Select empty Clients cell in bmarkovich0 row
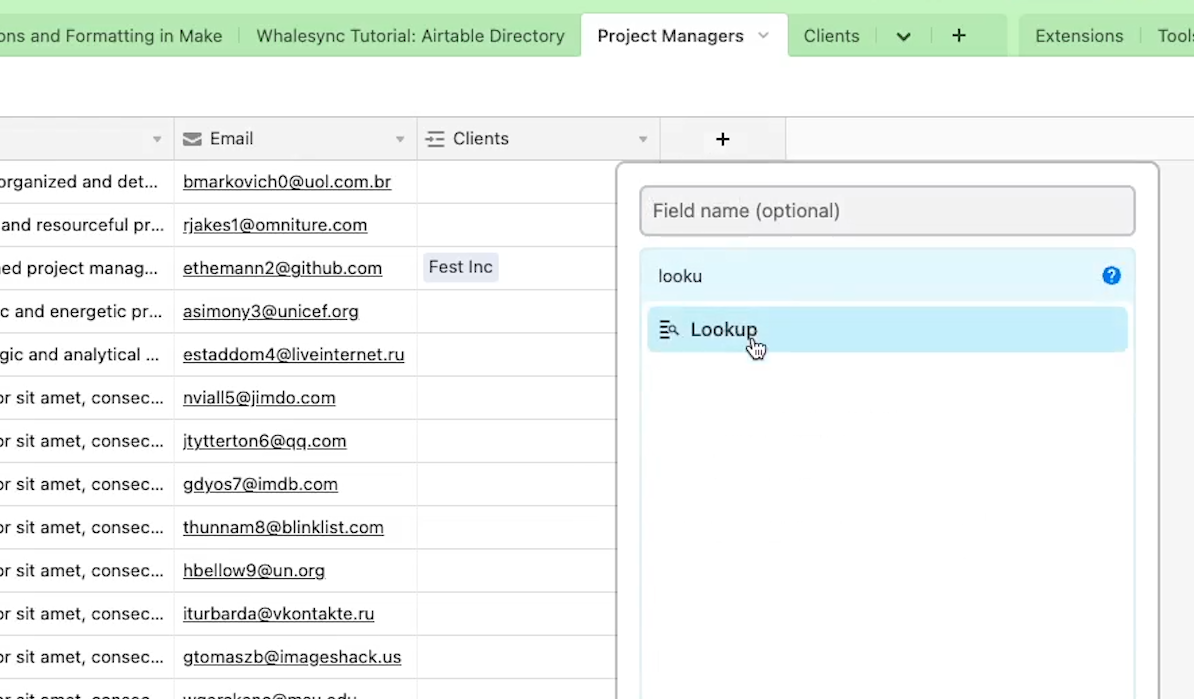1194x699 pixels. (x=517, y=182)
